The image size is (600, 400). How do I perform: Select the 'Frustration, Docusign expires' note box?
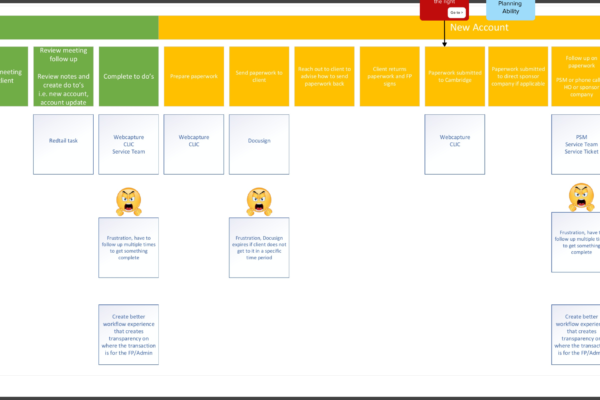tap(259, 248)
